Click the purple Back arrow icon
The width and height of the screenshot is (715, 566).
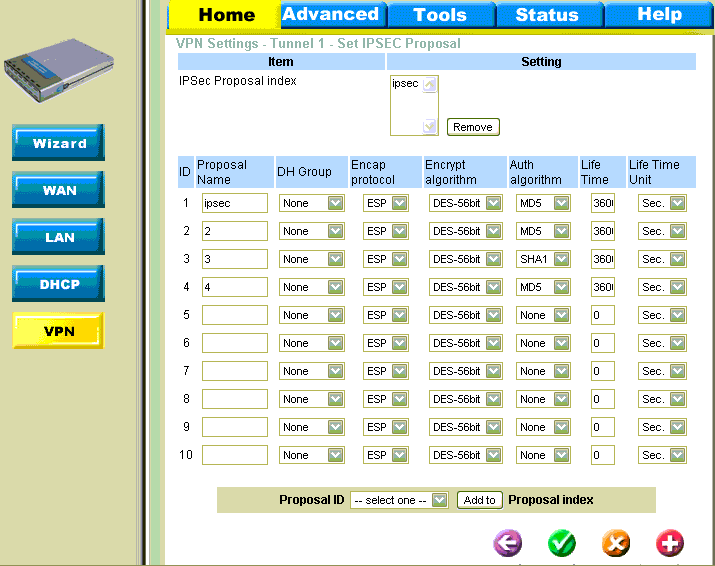point(508,543)
